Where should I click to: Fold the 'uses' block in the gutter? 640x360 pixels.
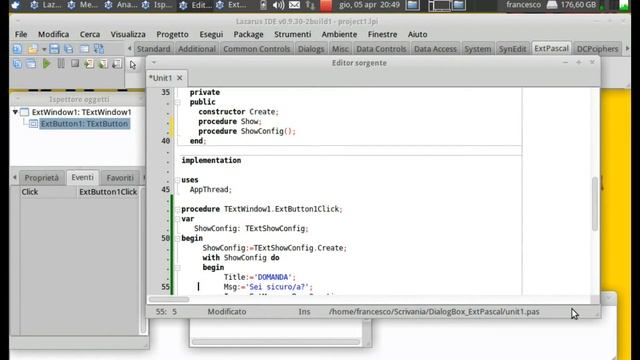click(178, 180)
